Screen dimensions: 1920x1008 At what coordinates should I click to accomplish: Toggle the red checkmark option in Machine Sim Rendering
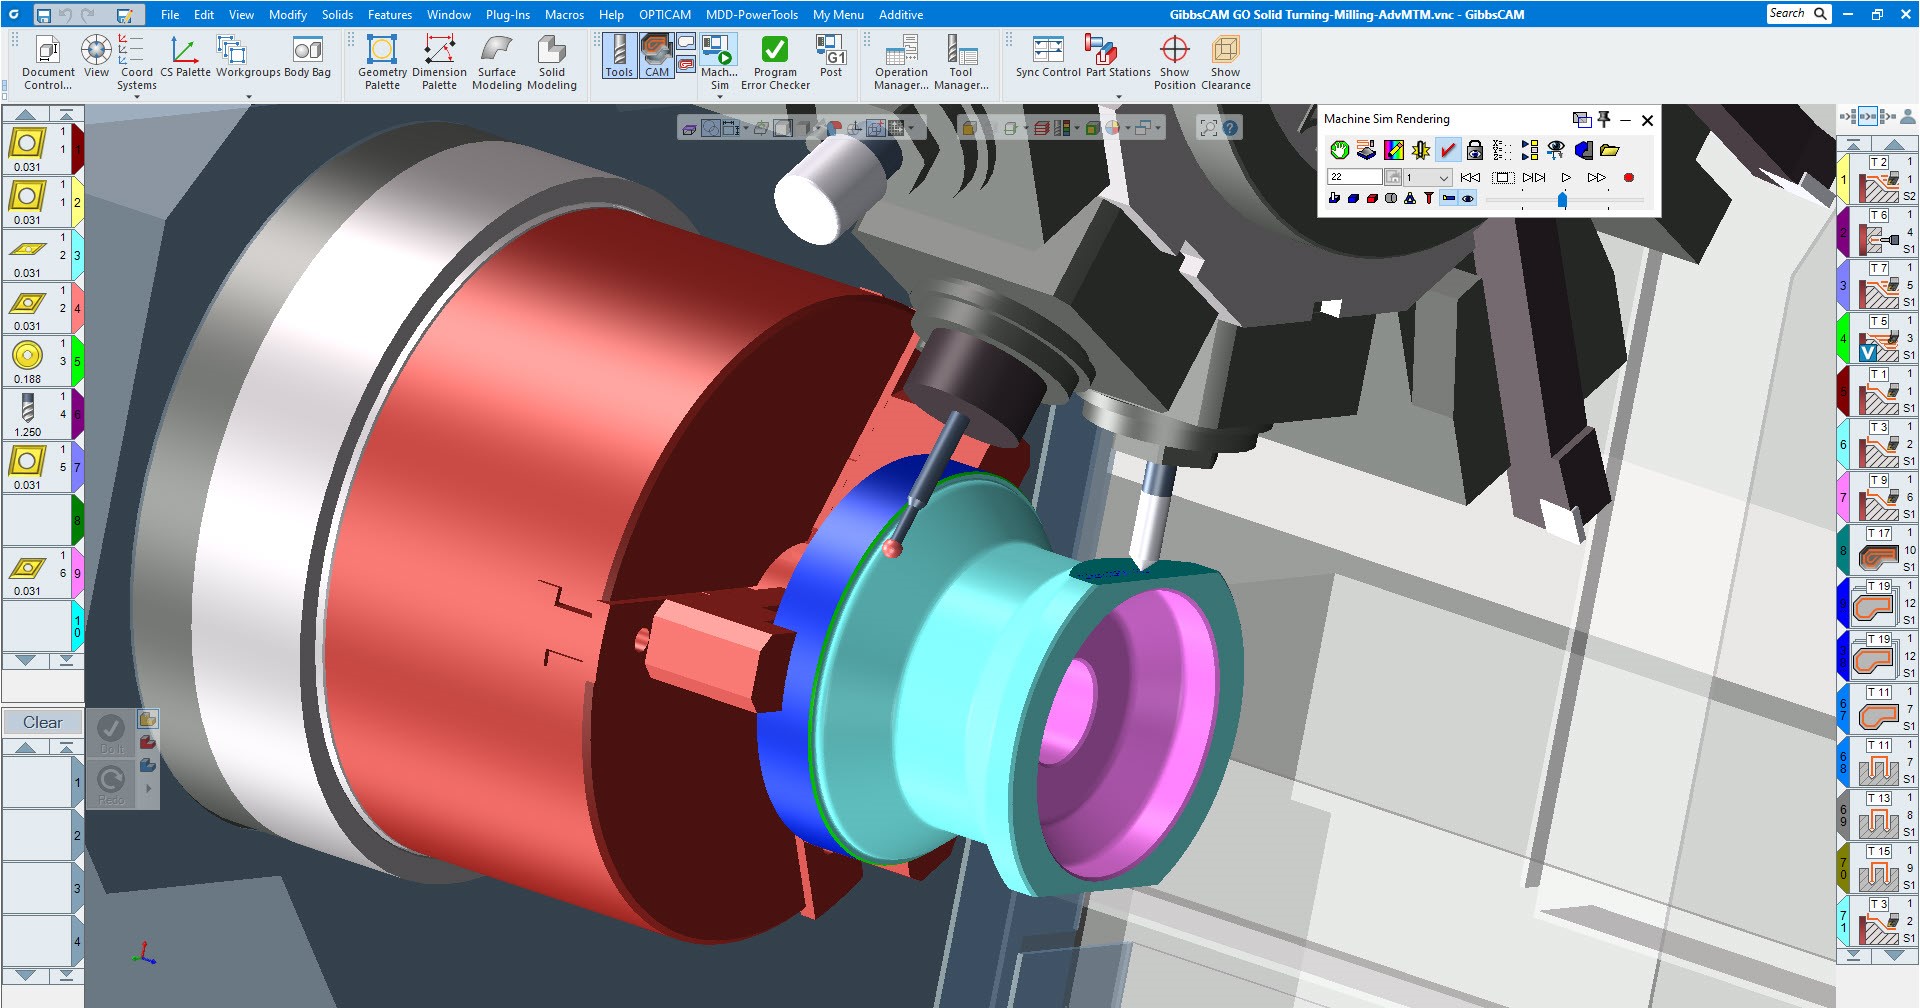click(x=1447, y=150)
